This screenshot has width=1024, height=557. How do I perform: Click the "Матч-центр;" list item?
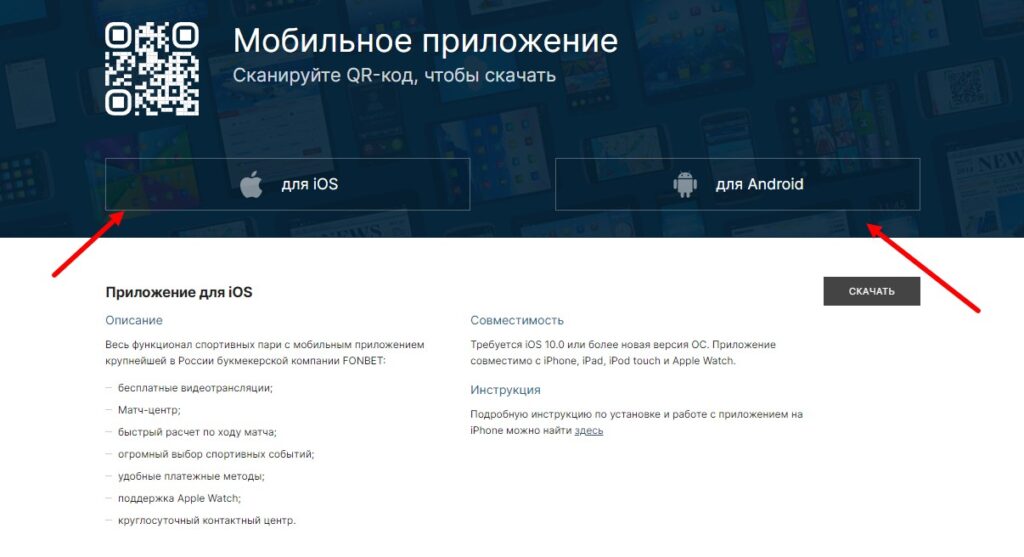(149, 410)
